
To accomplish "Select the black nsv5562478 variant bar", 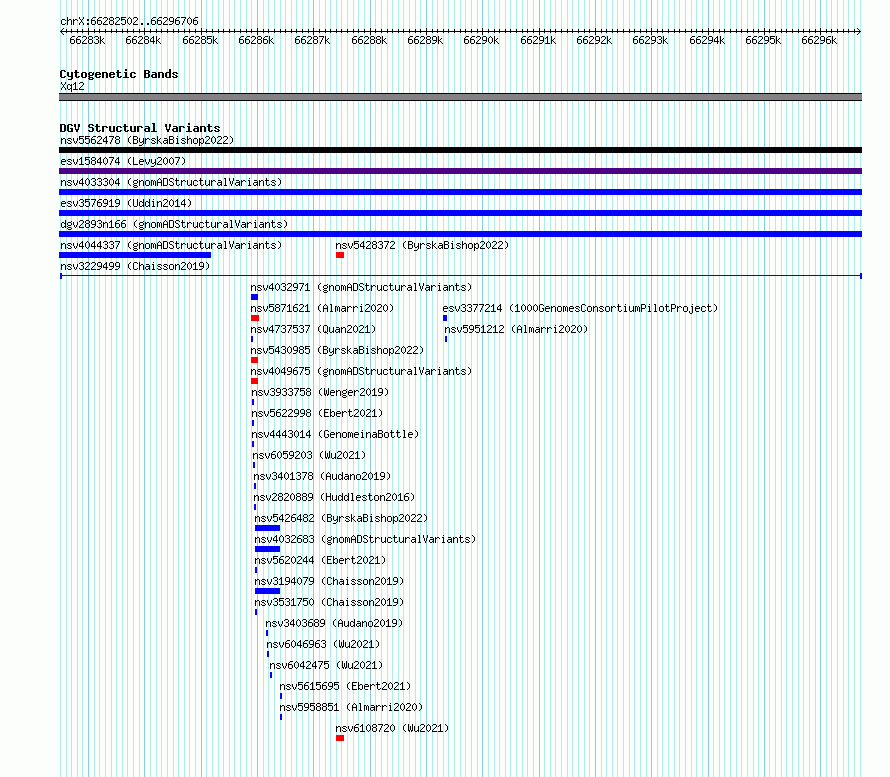I will click(x=460, y=150).
